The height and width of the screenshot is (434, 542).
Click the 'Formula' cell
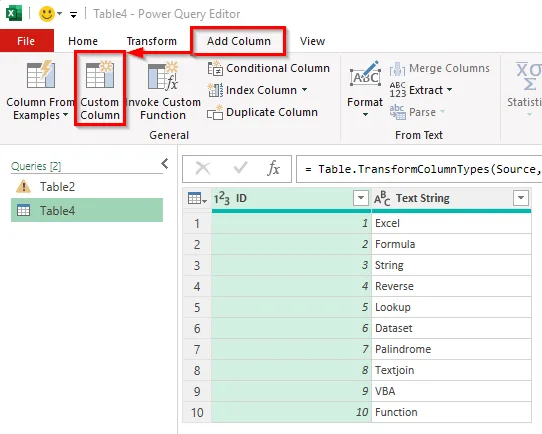pos(451,244)
